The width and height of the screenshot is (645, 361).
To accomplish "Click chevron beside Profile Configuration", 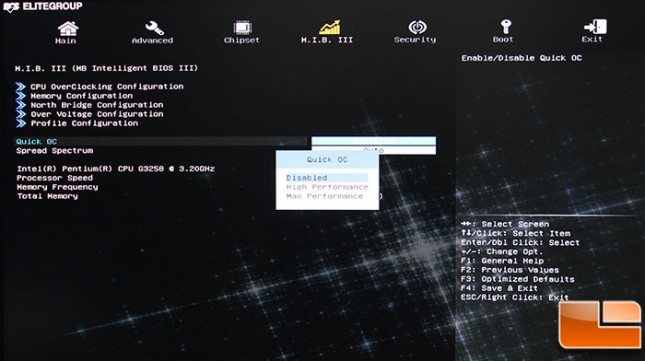I will click(21, 123).
